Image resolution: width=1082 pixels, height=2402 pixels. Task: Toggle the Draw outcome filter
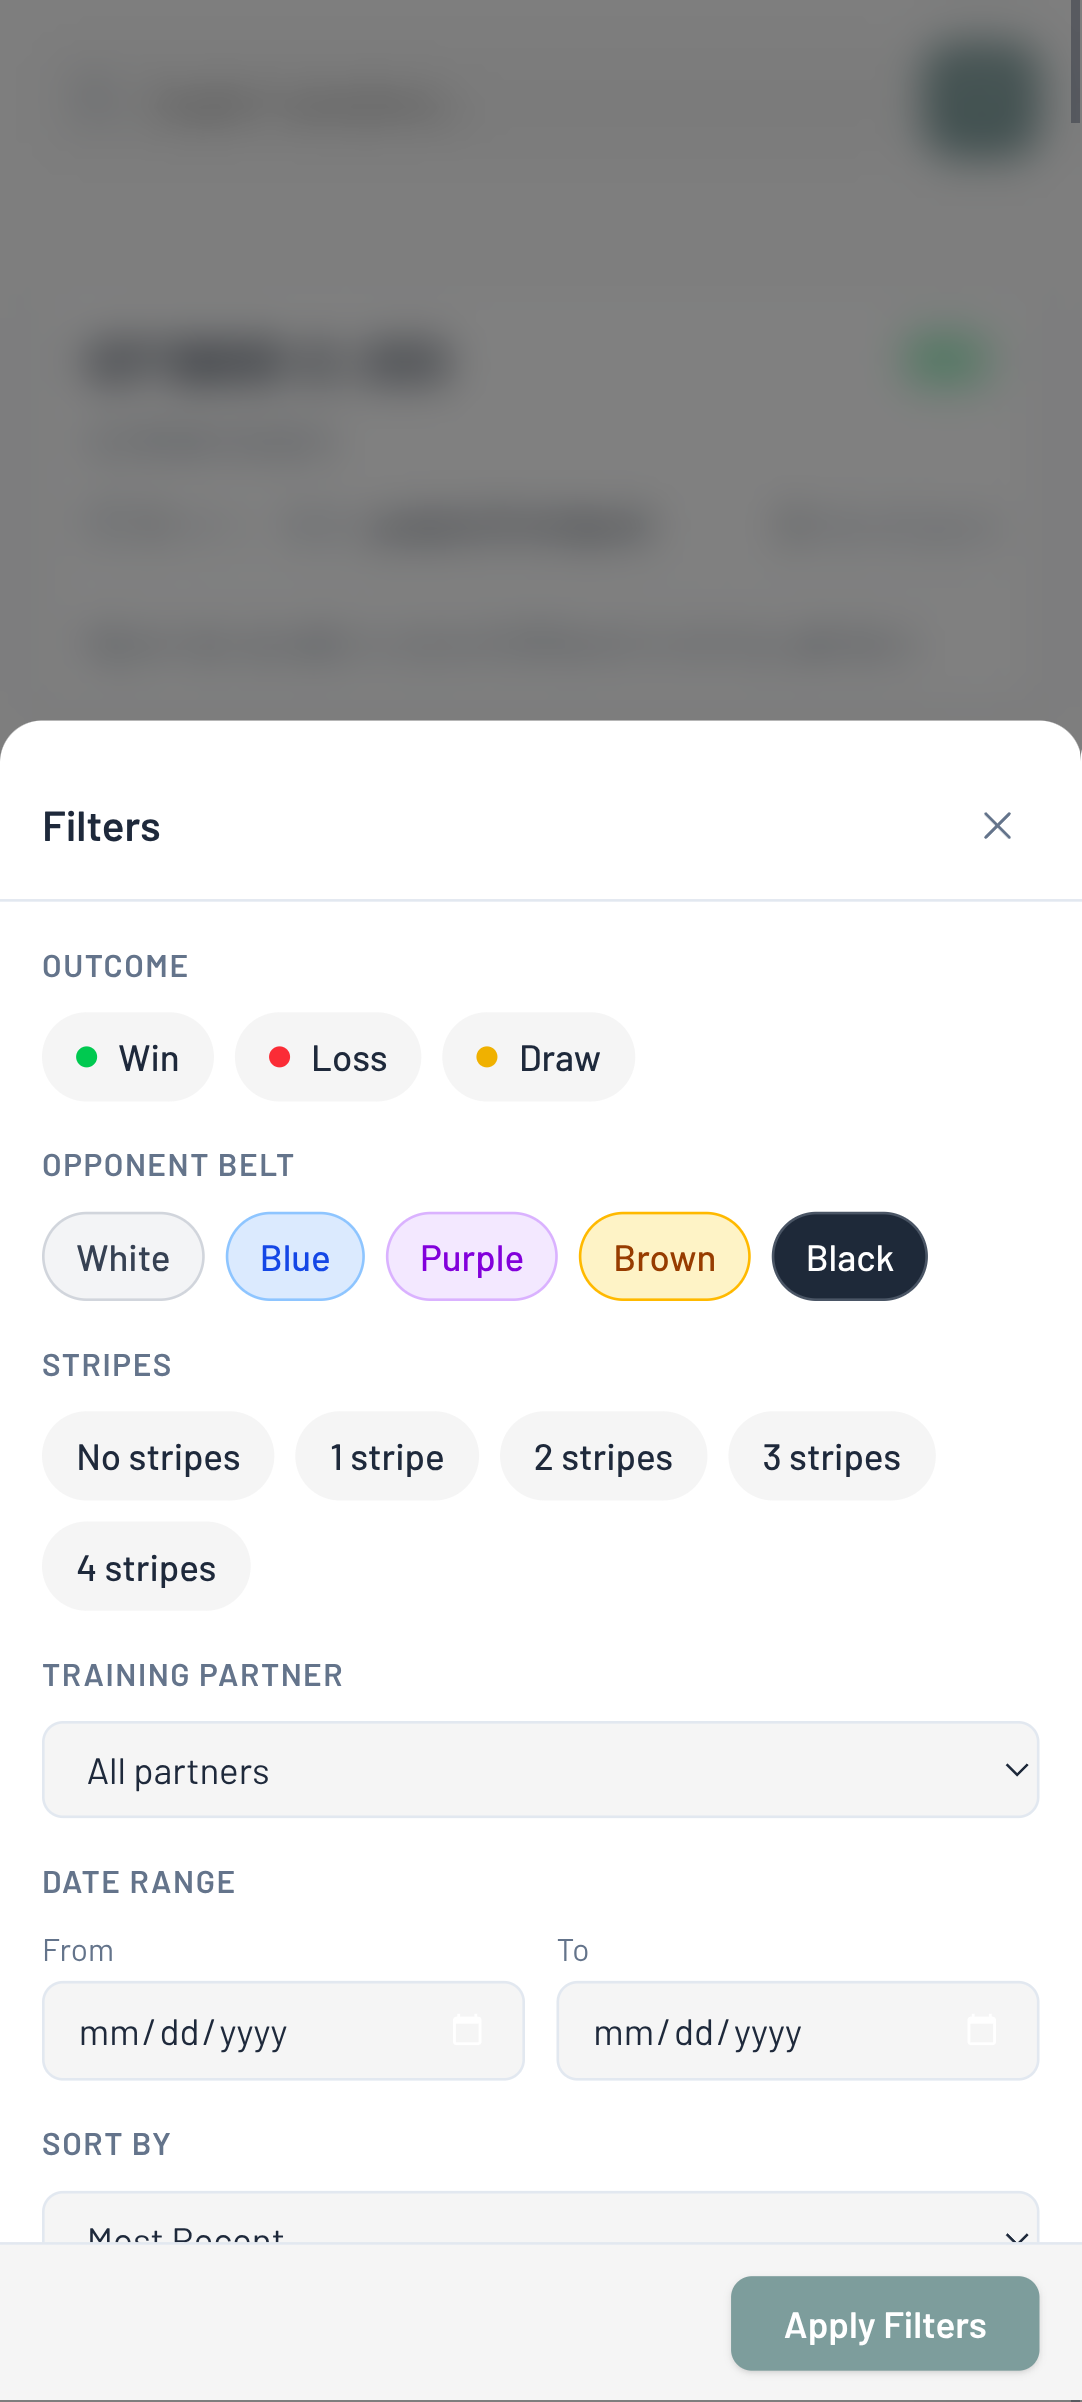[x=538, y=1056]
